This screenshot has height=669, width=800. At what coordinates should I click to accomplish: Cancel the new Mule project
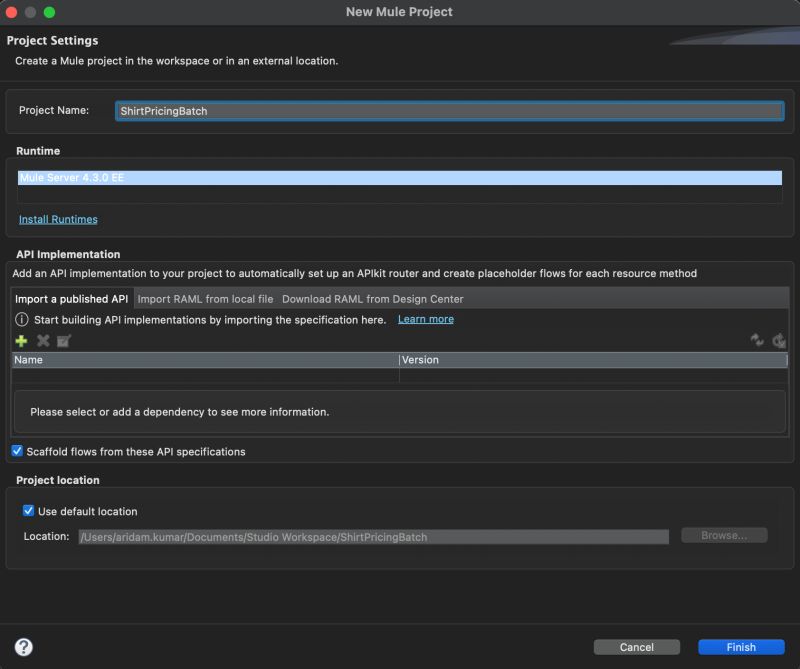click(637, 646)
